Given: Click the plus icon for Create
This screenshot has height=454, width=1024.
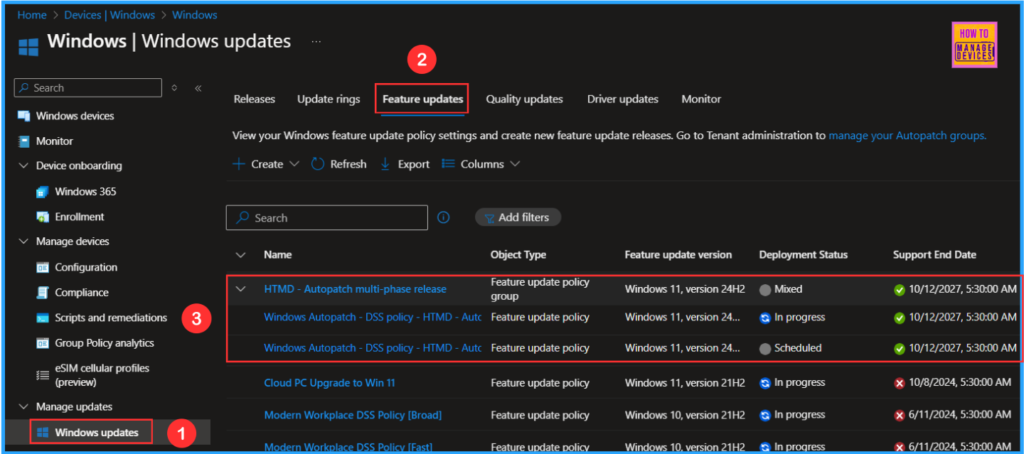Looking at the screenshot, I should 238,164.
